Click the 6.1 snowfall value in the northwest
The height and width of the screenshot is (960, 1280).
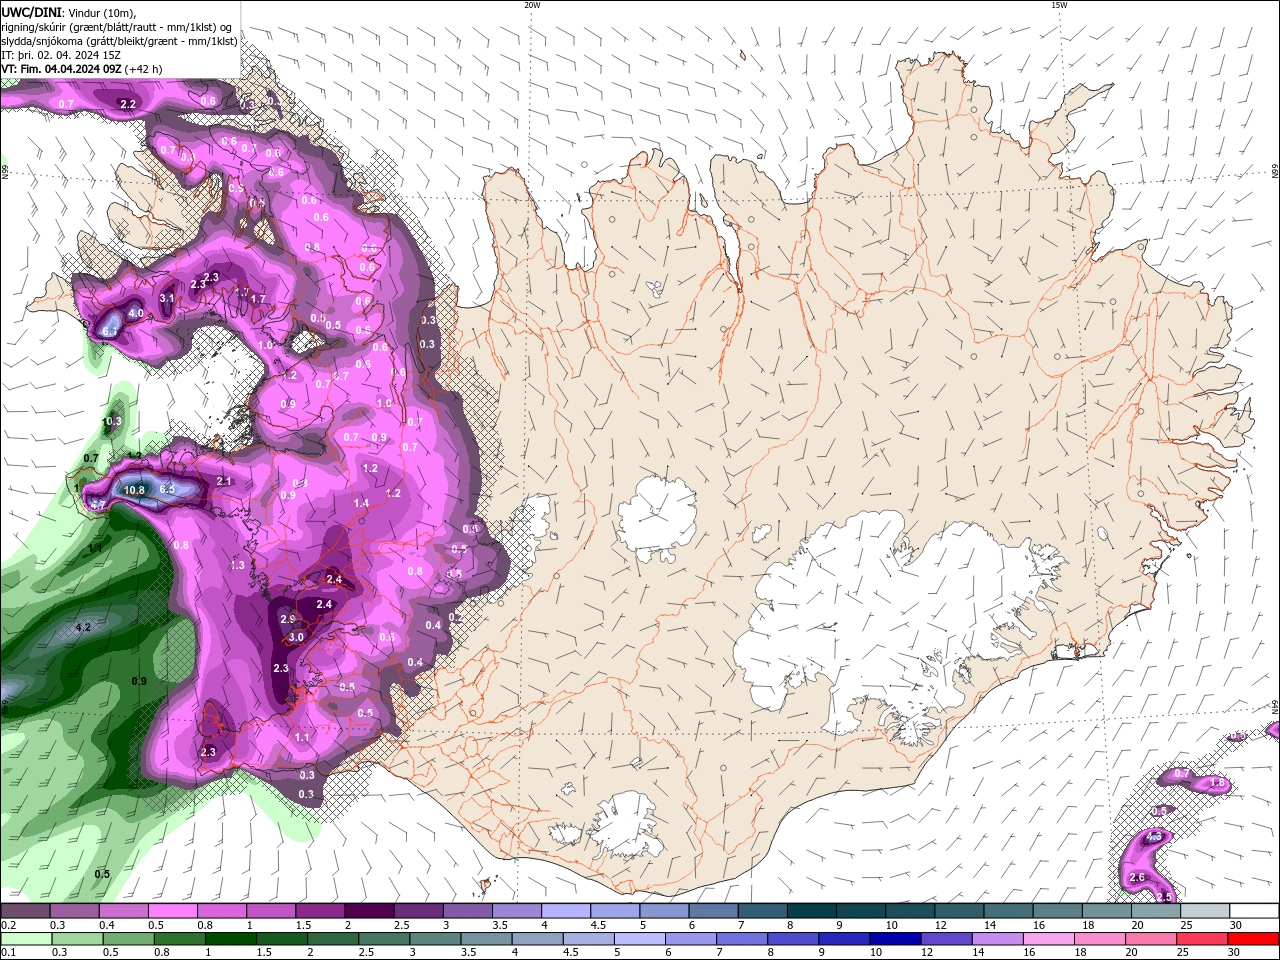(110, 331)
